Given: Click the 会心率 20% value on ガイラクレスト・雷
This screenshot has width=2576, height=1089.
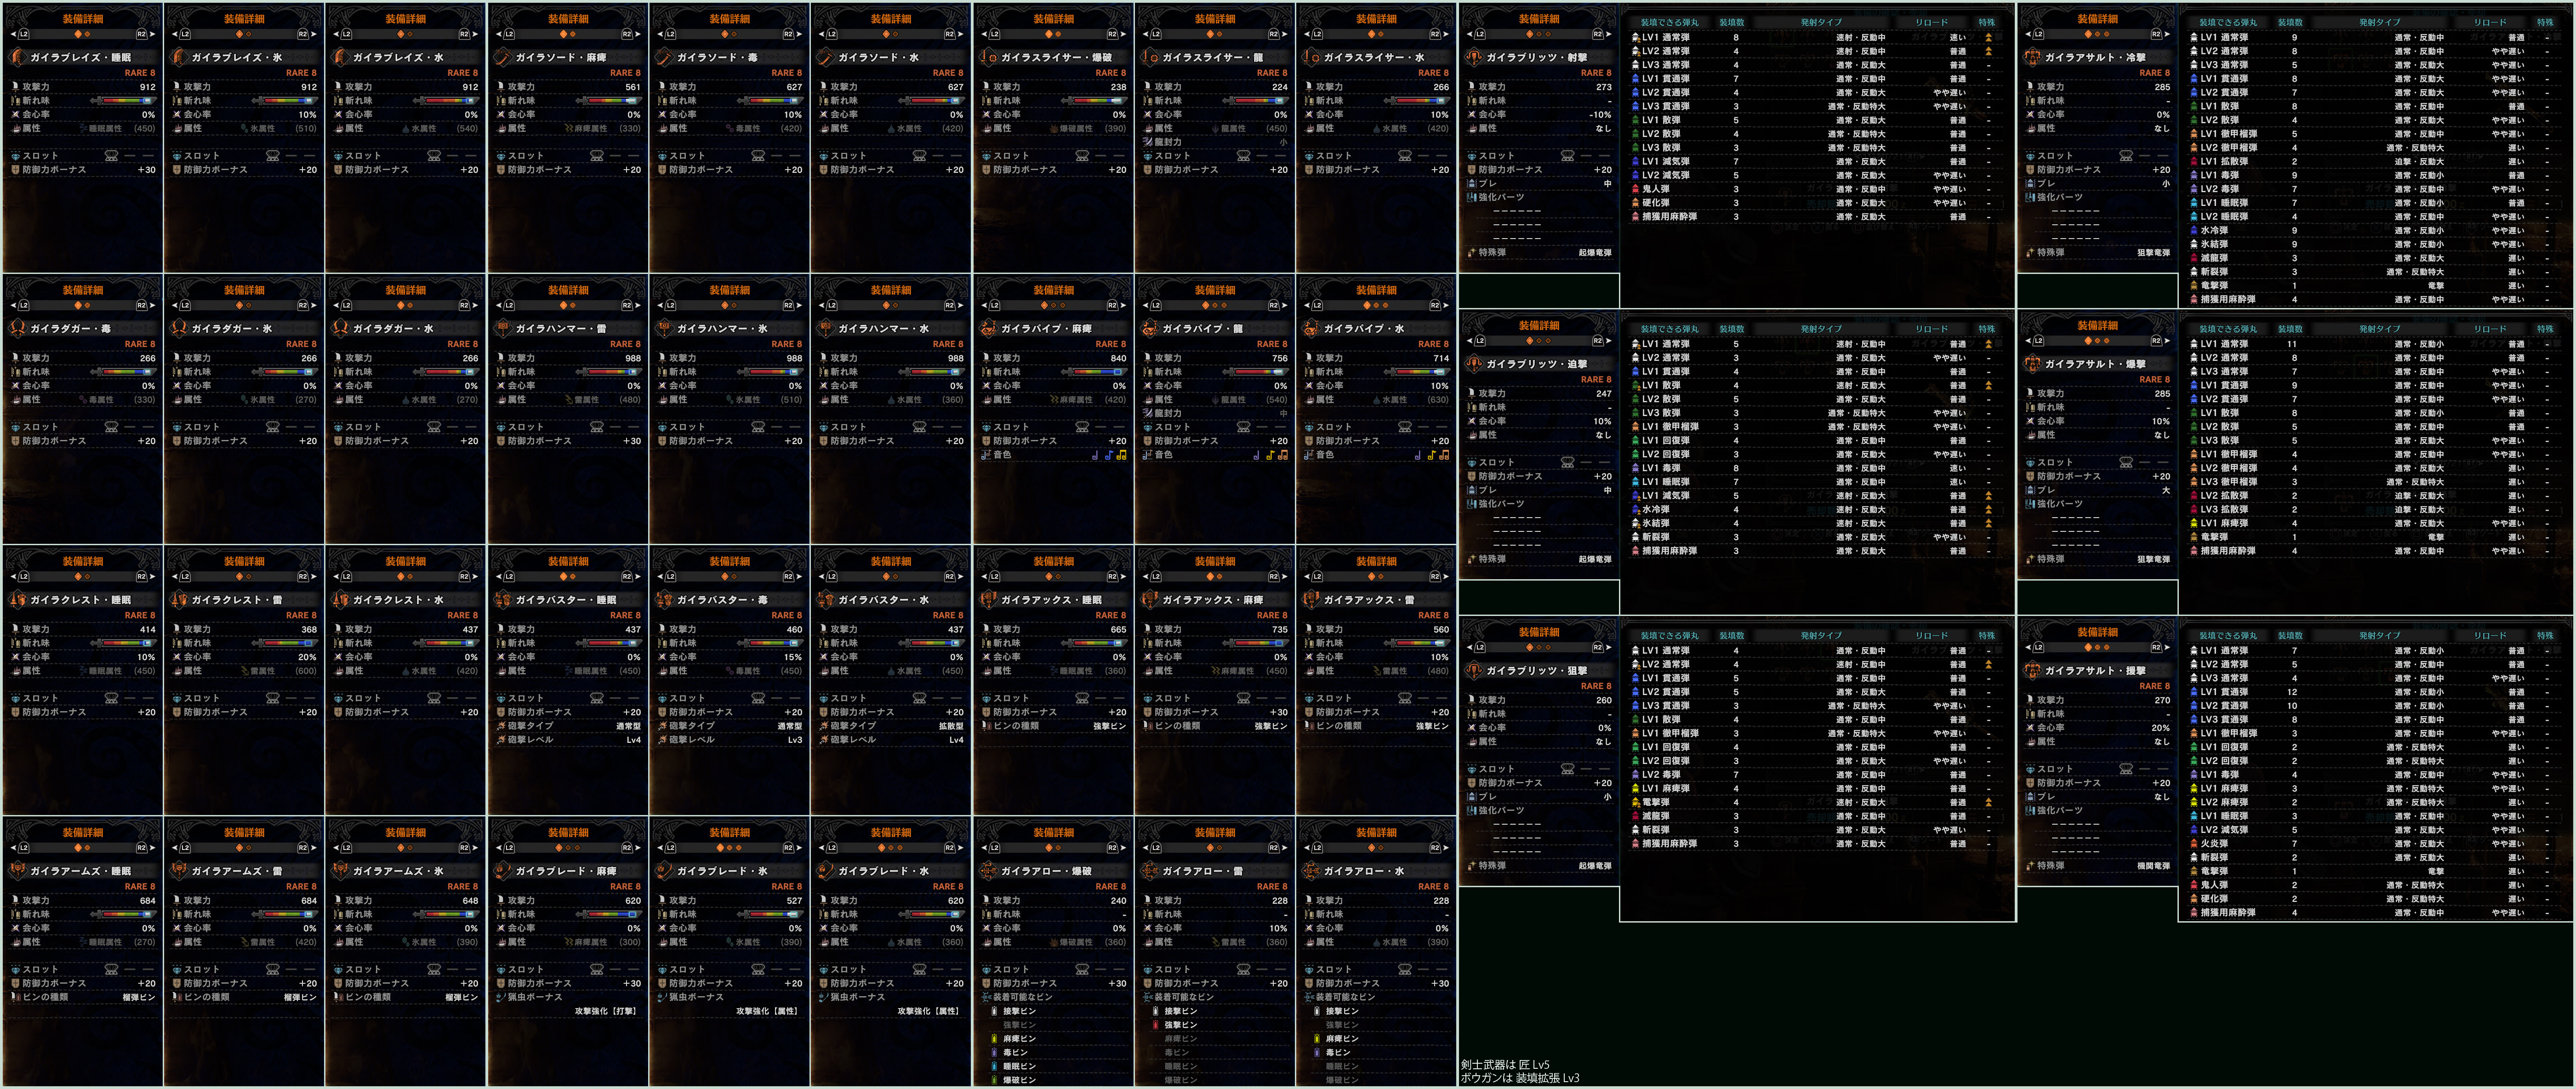Looking at the screenshot, I should pos(306,657).
